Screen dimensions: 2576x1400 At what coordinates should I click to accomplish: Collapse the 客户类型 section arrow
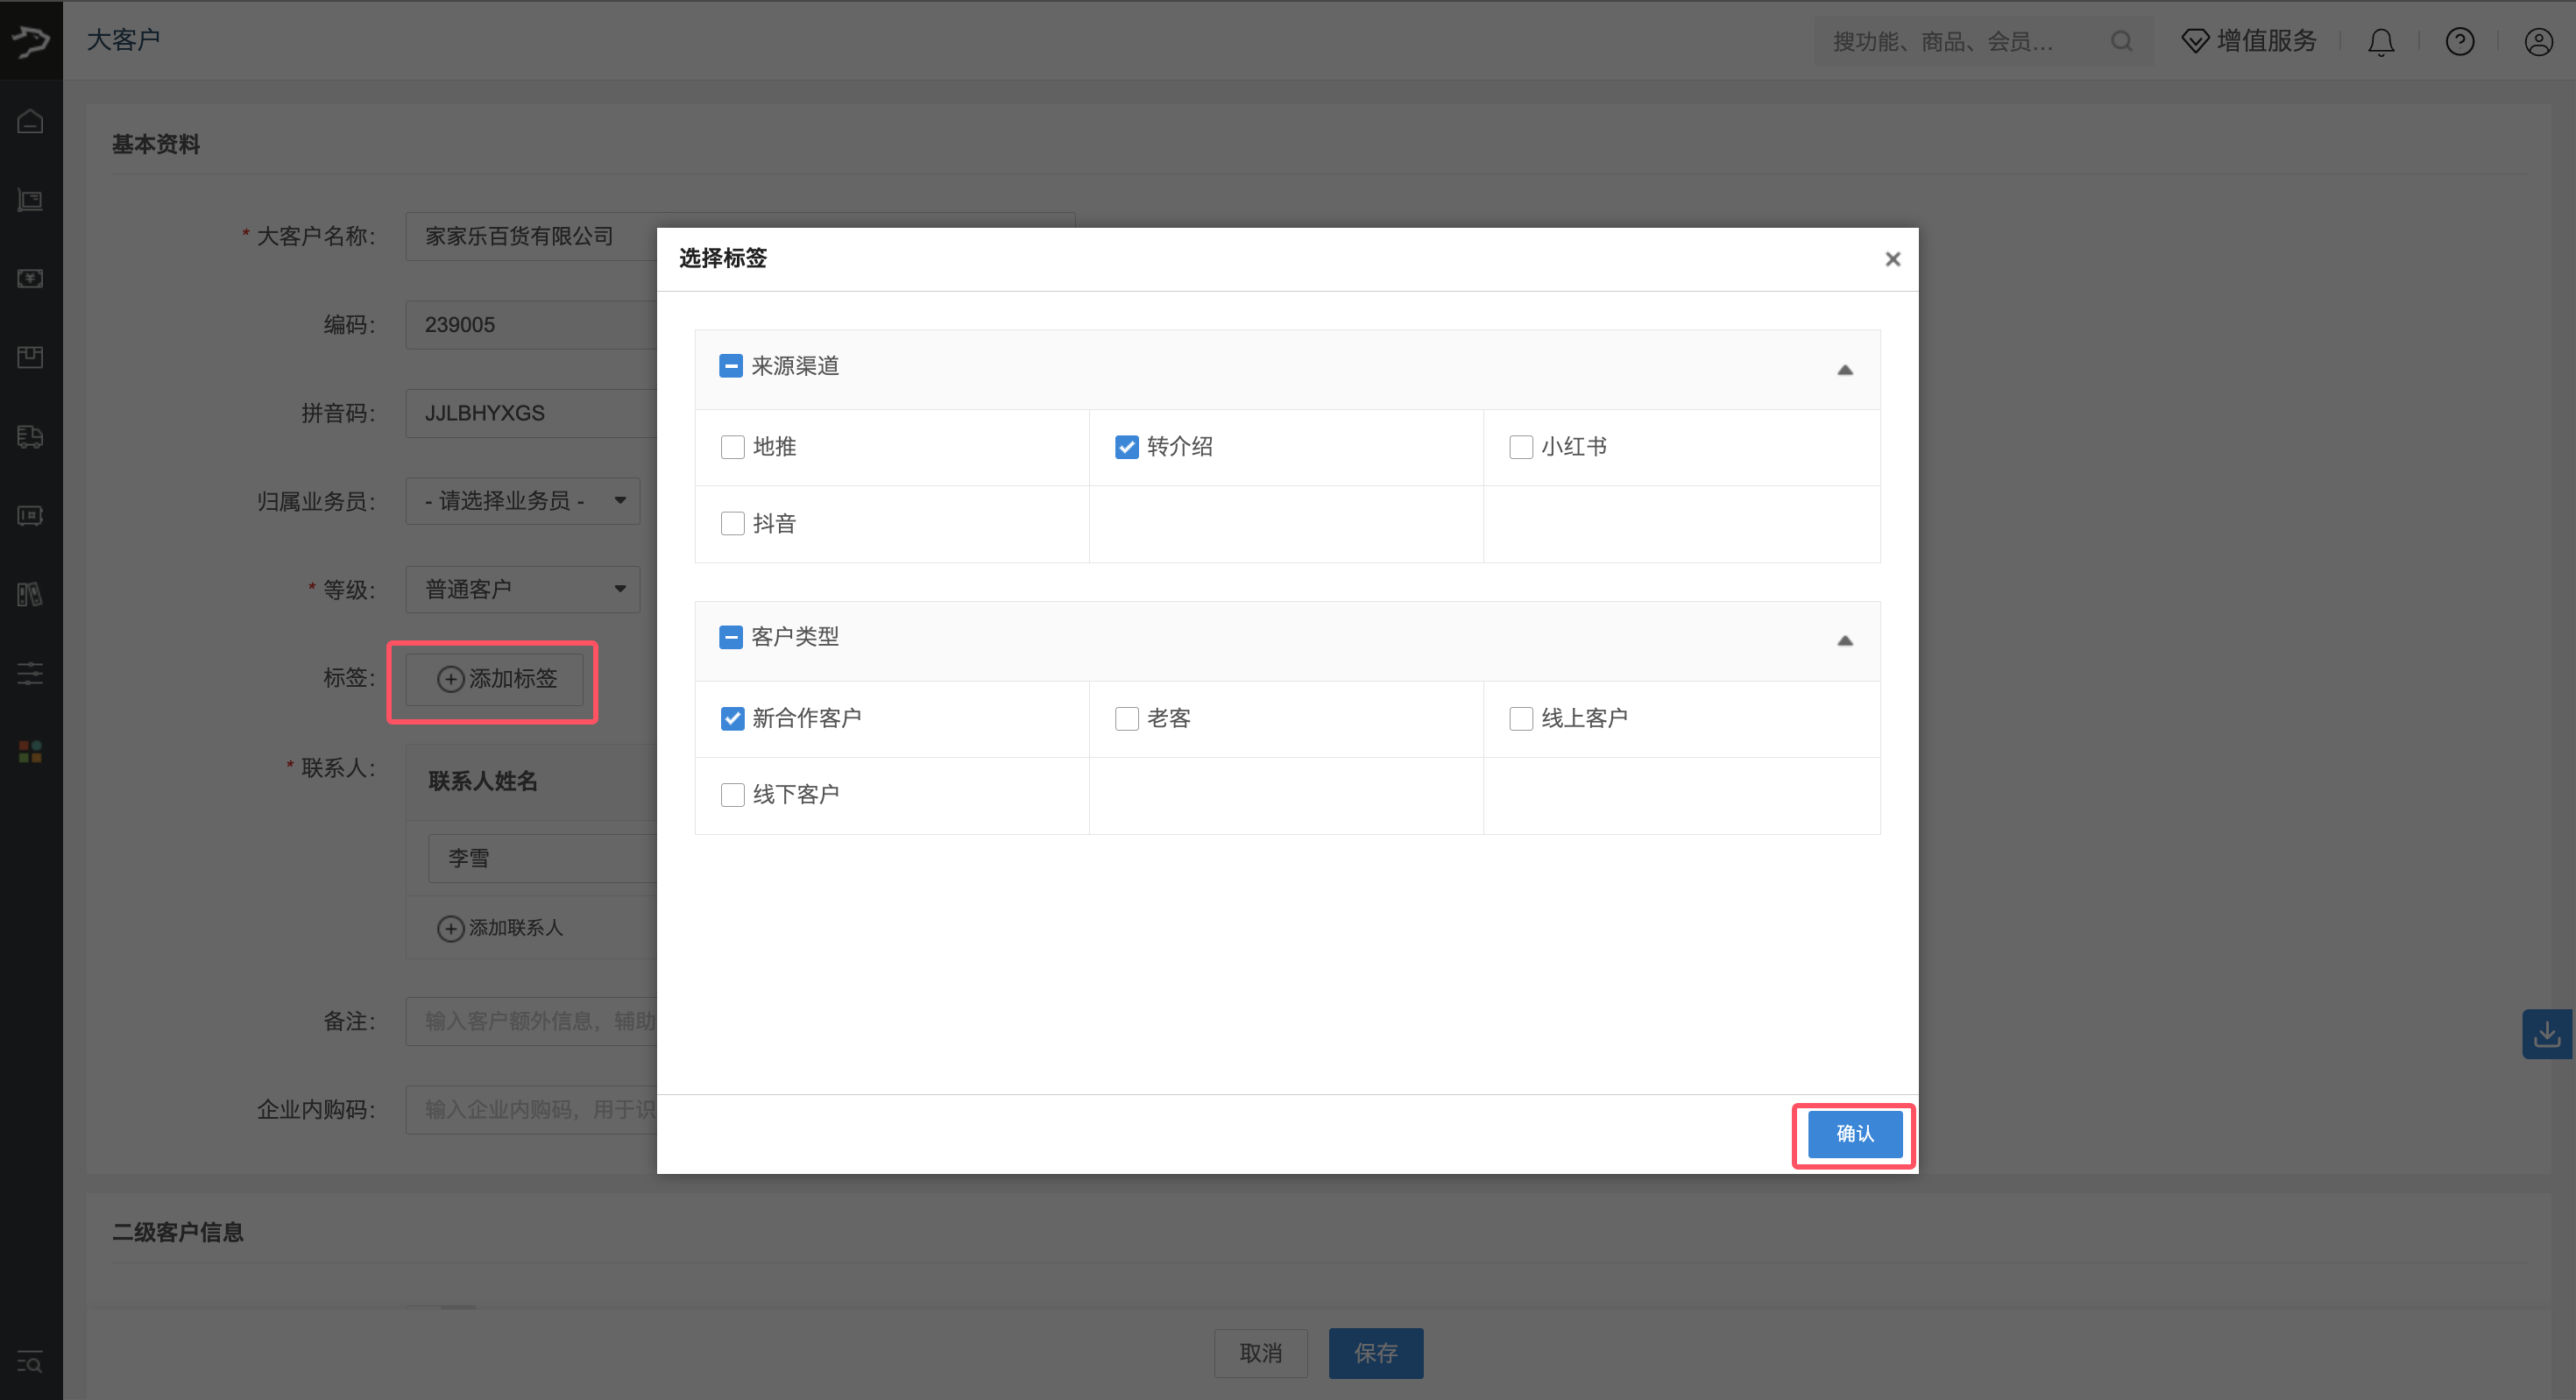coord(1845,641)
